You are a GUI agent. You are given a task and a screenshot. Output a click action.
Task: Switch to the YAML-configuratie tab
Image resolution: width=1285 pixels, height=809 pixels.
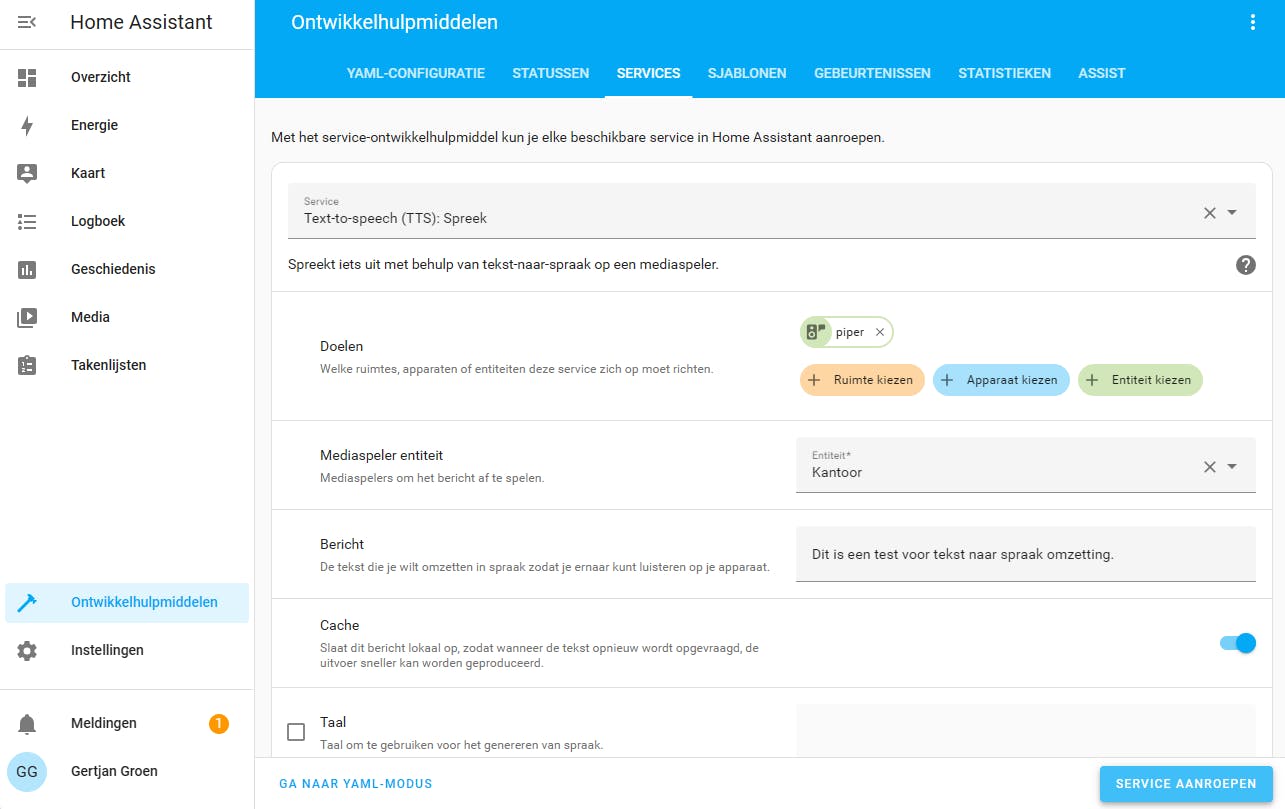pyautogui.click(x=416, y=73)
